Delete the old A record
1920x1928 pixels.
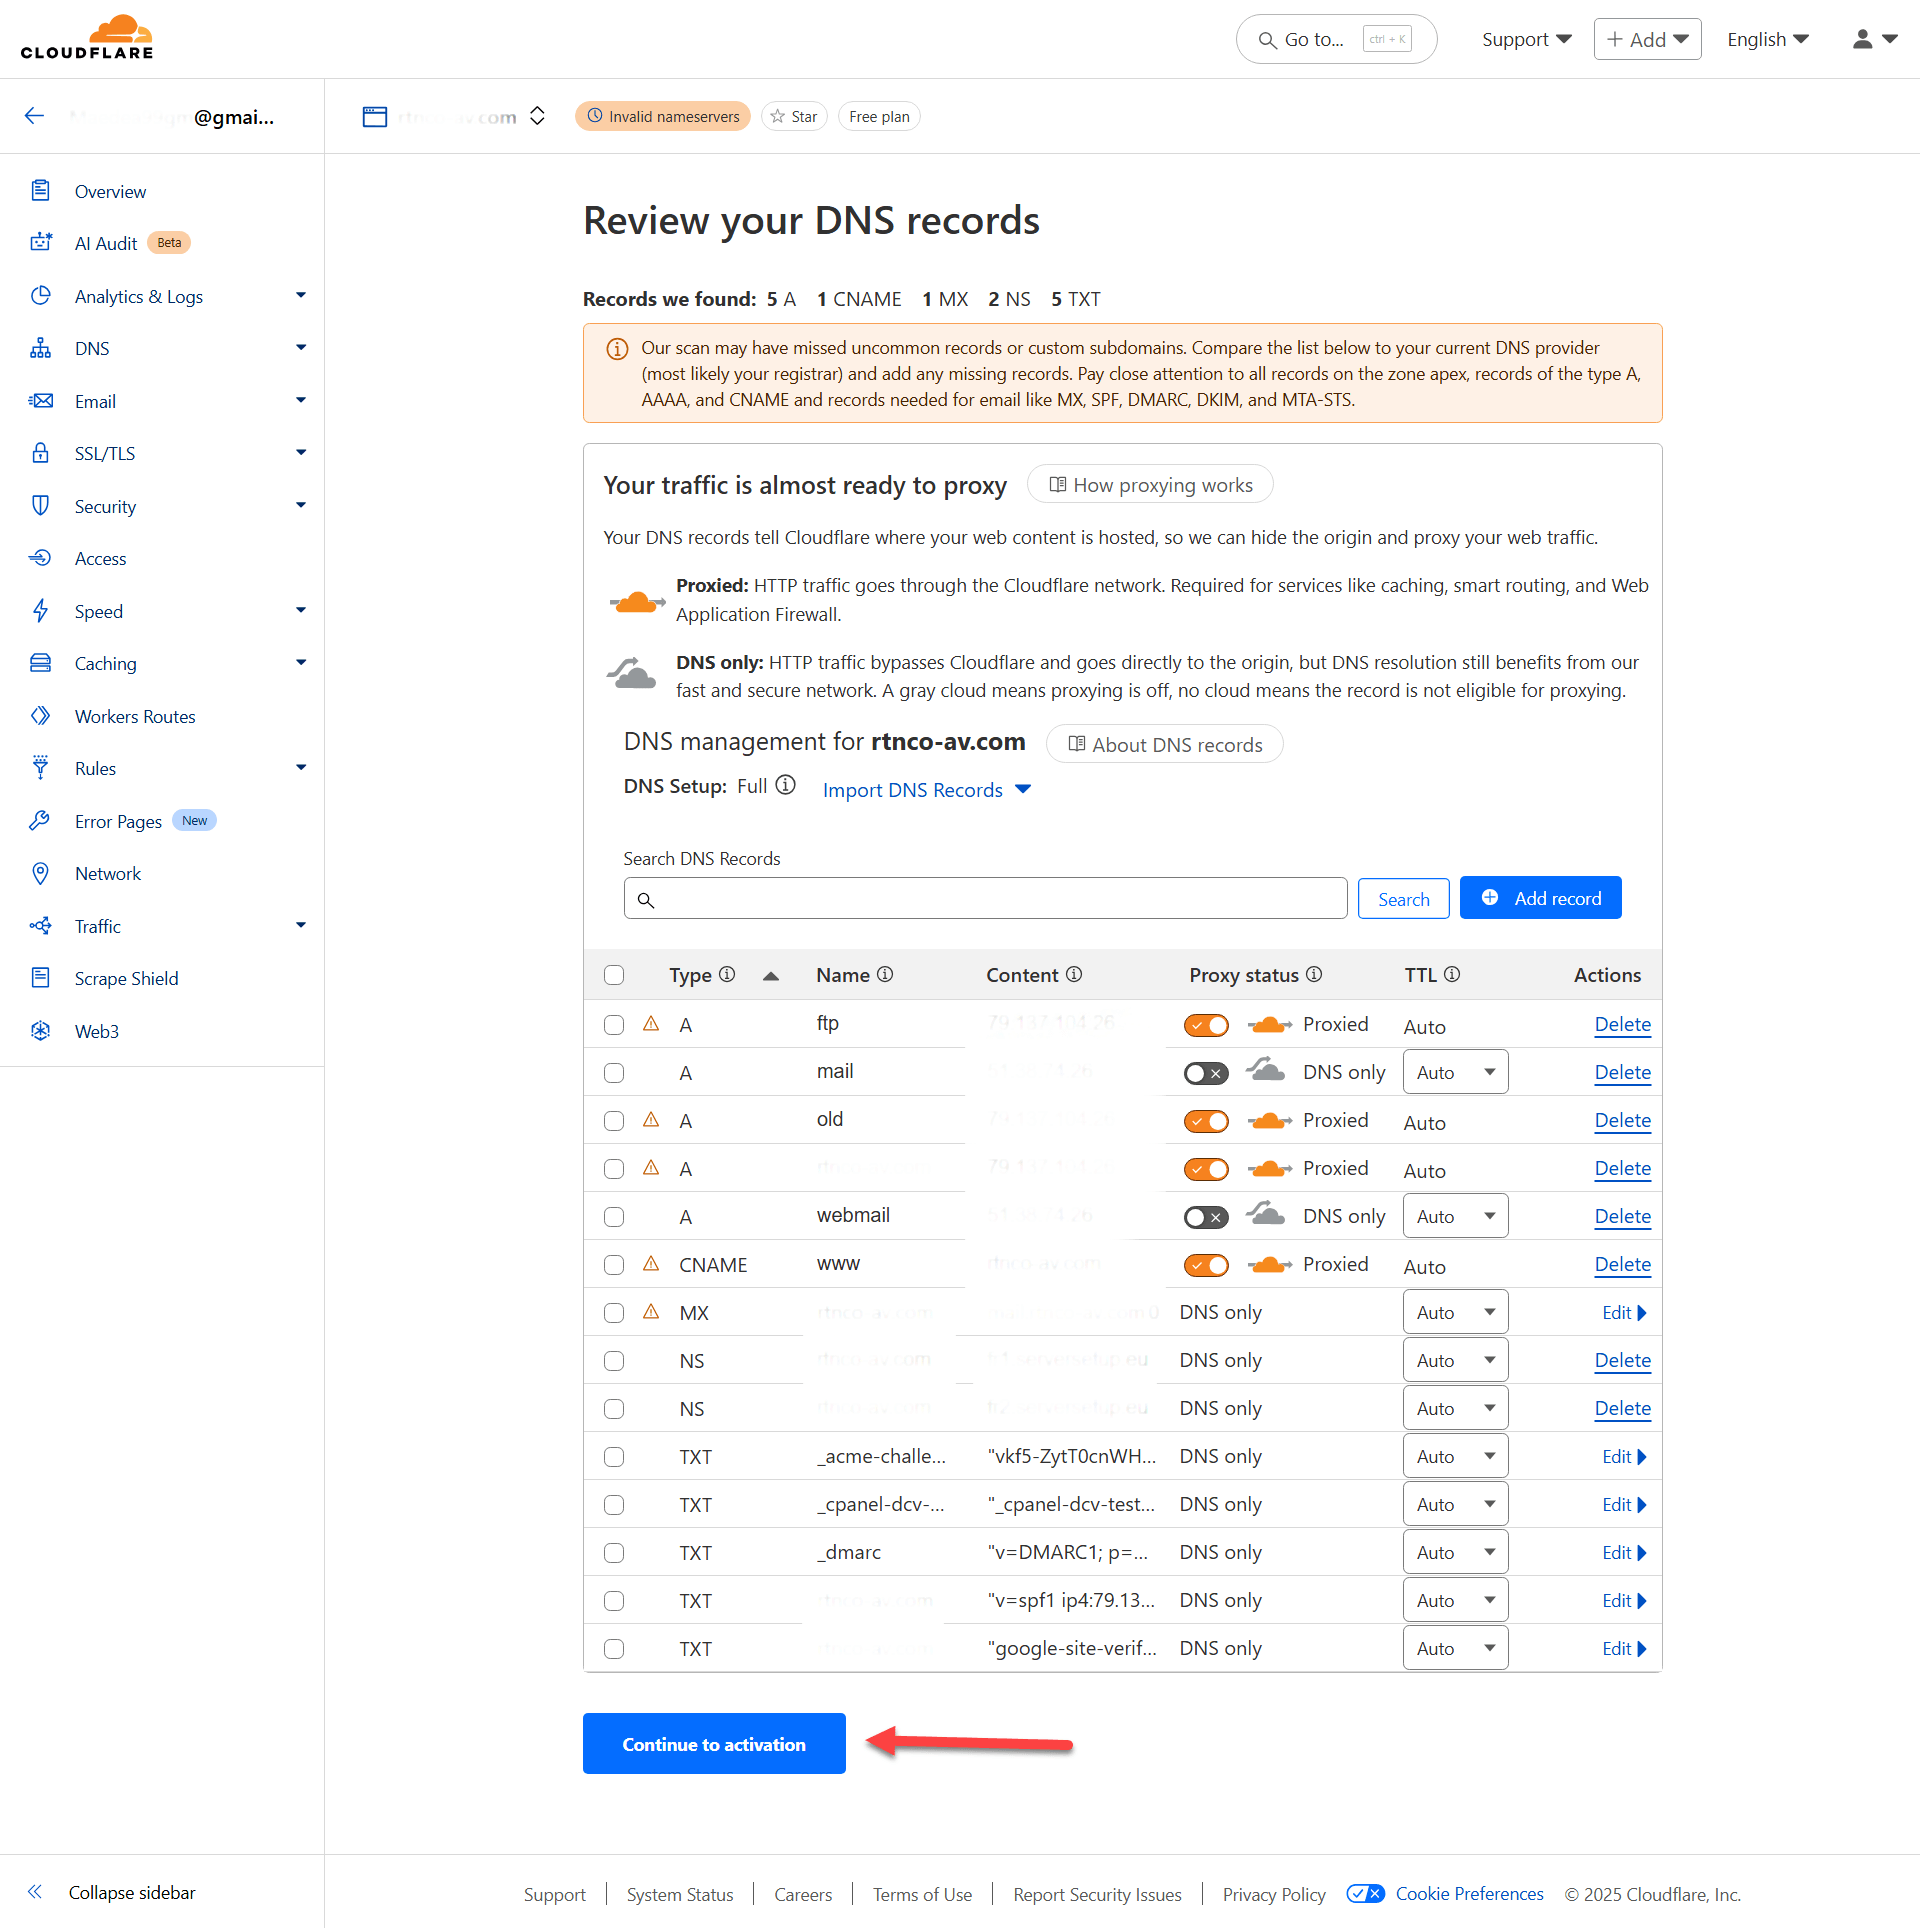click(x=1622, y=1121)
